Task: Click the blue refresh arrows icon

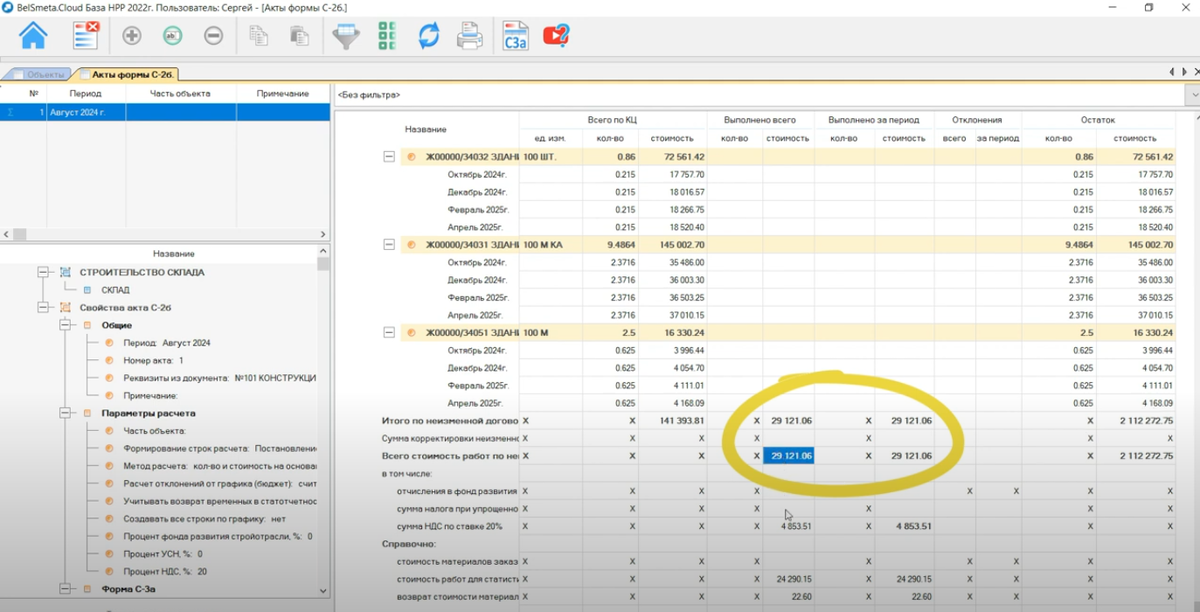Action: [x=428, y=36]
